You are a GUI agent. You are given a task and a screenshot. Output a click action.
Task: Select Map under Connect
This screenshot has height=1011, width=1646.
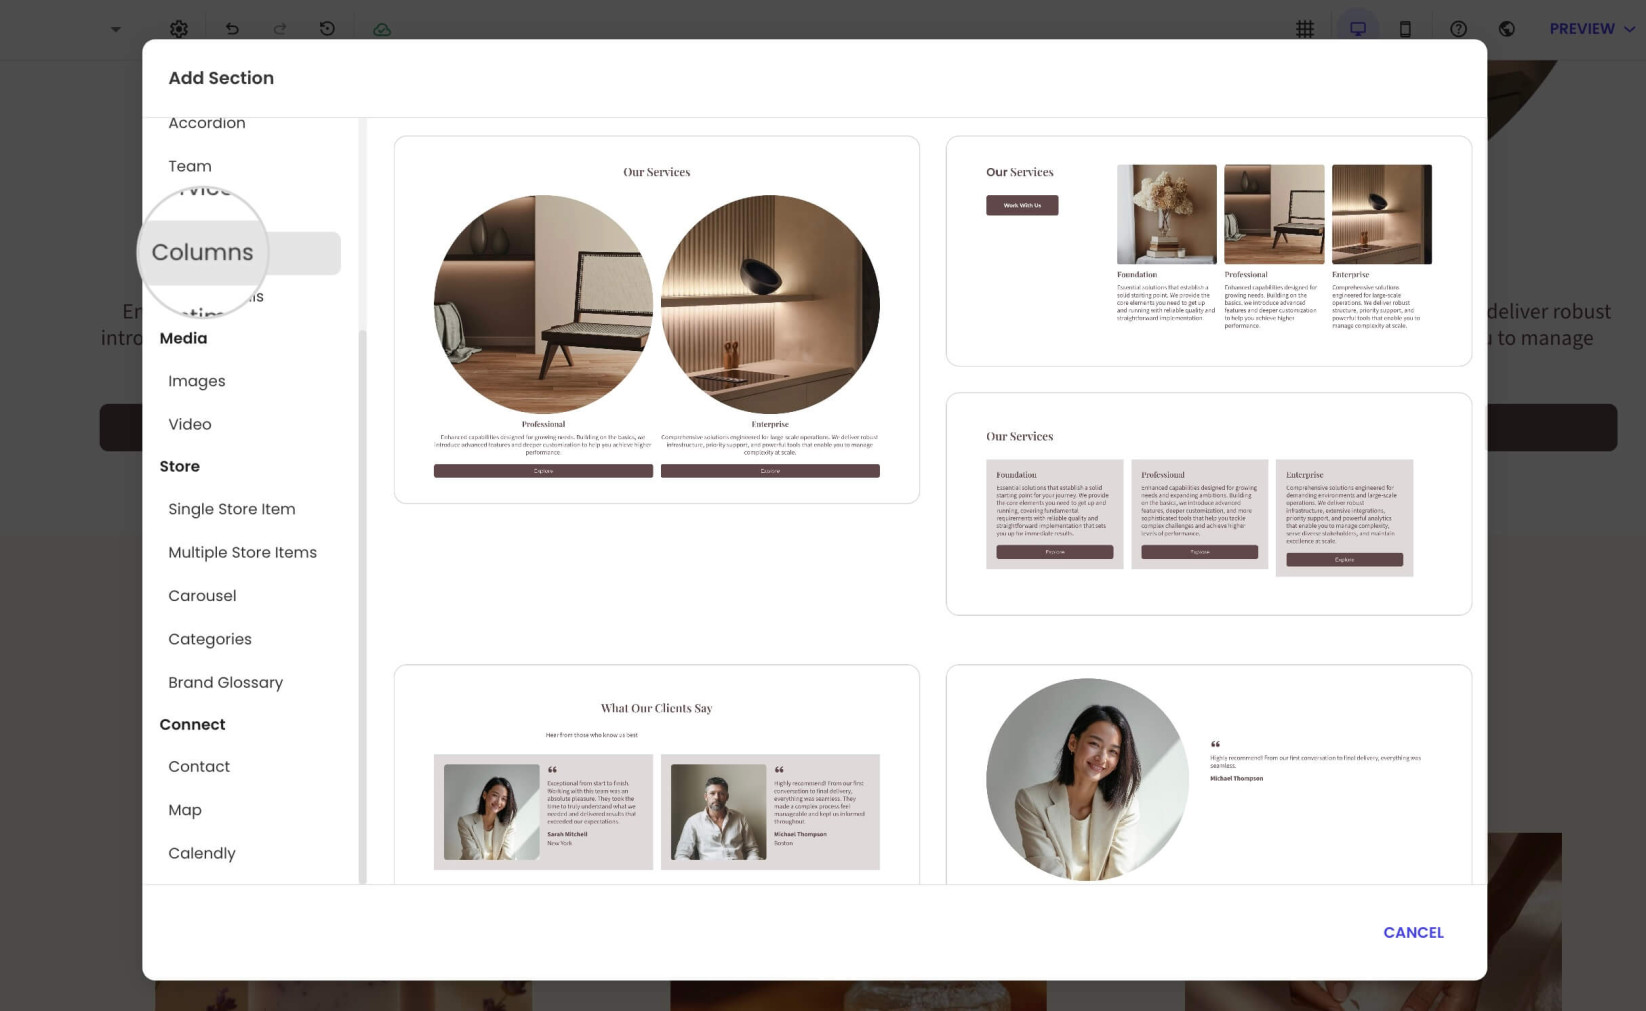point(185,810)
